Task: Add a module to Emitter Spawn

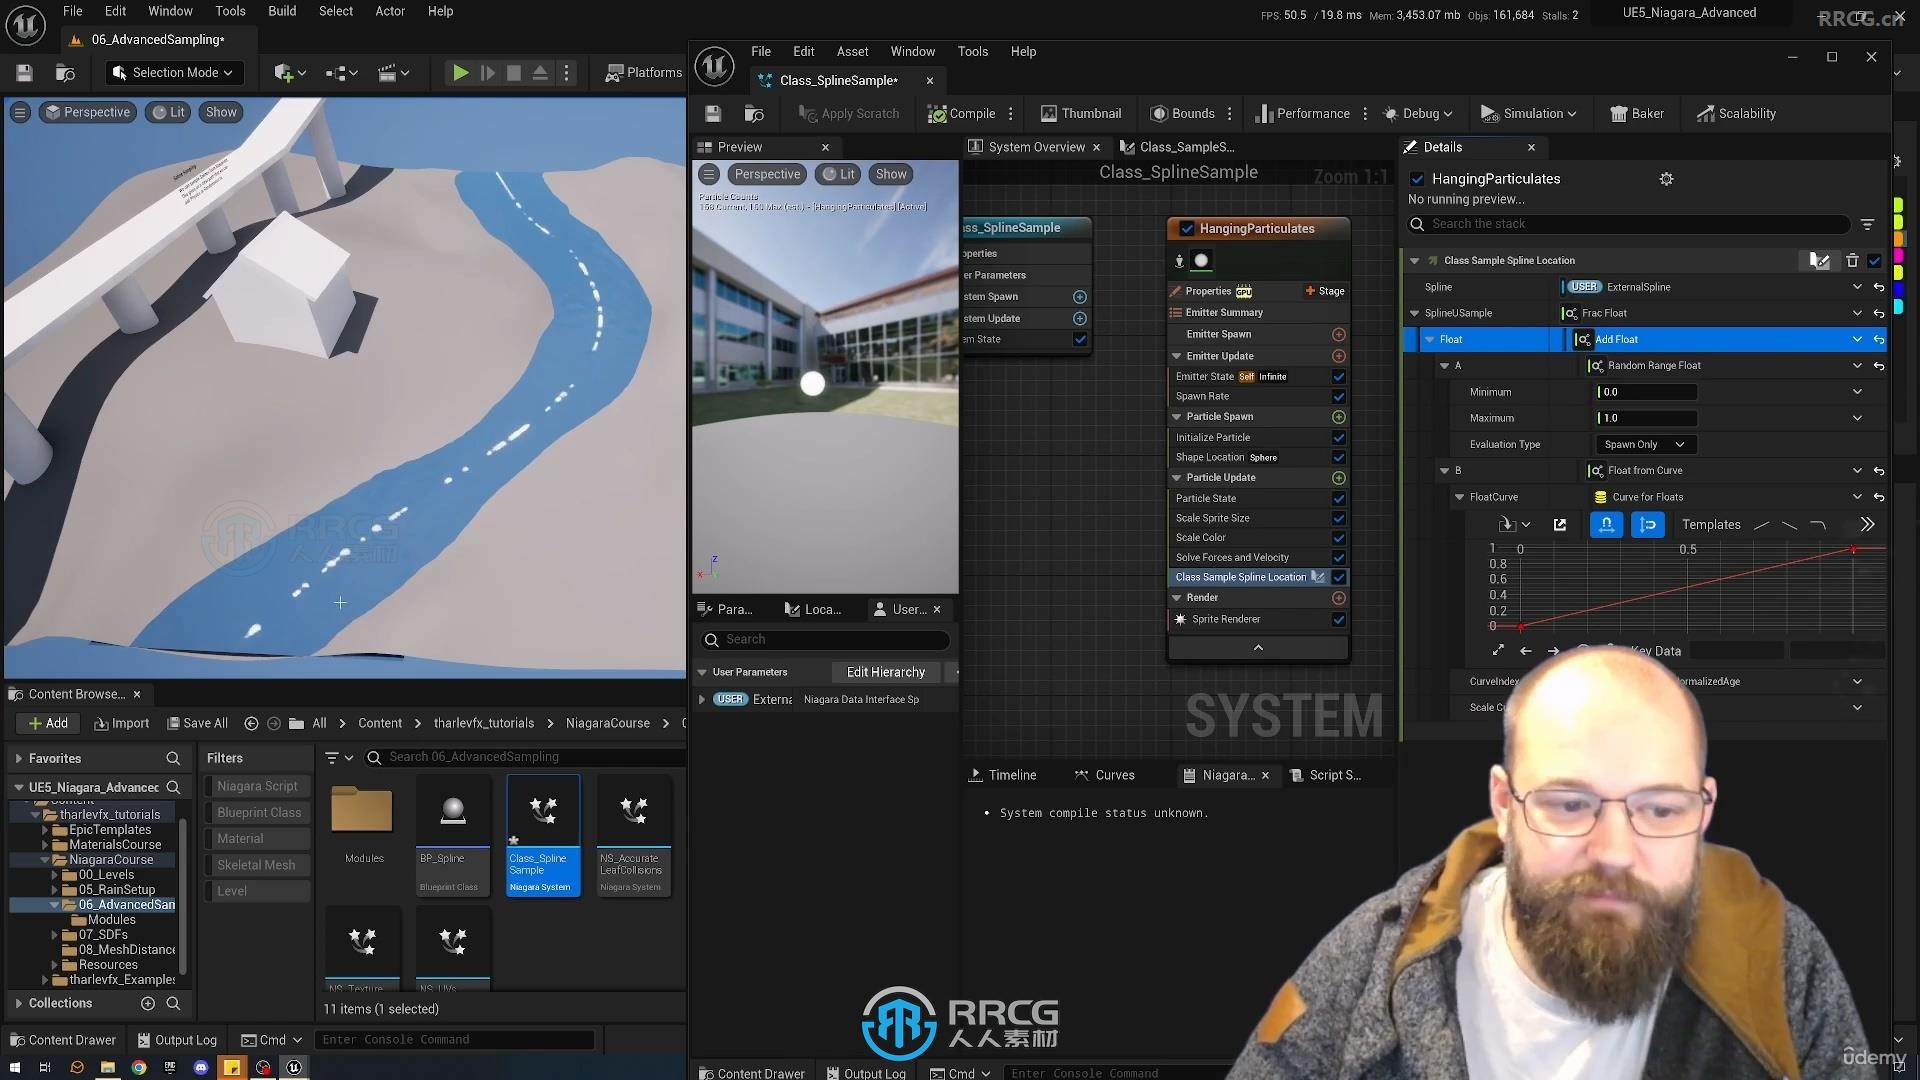Action: tap(1339, 334)
